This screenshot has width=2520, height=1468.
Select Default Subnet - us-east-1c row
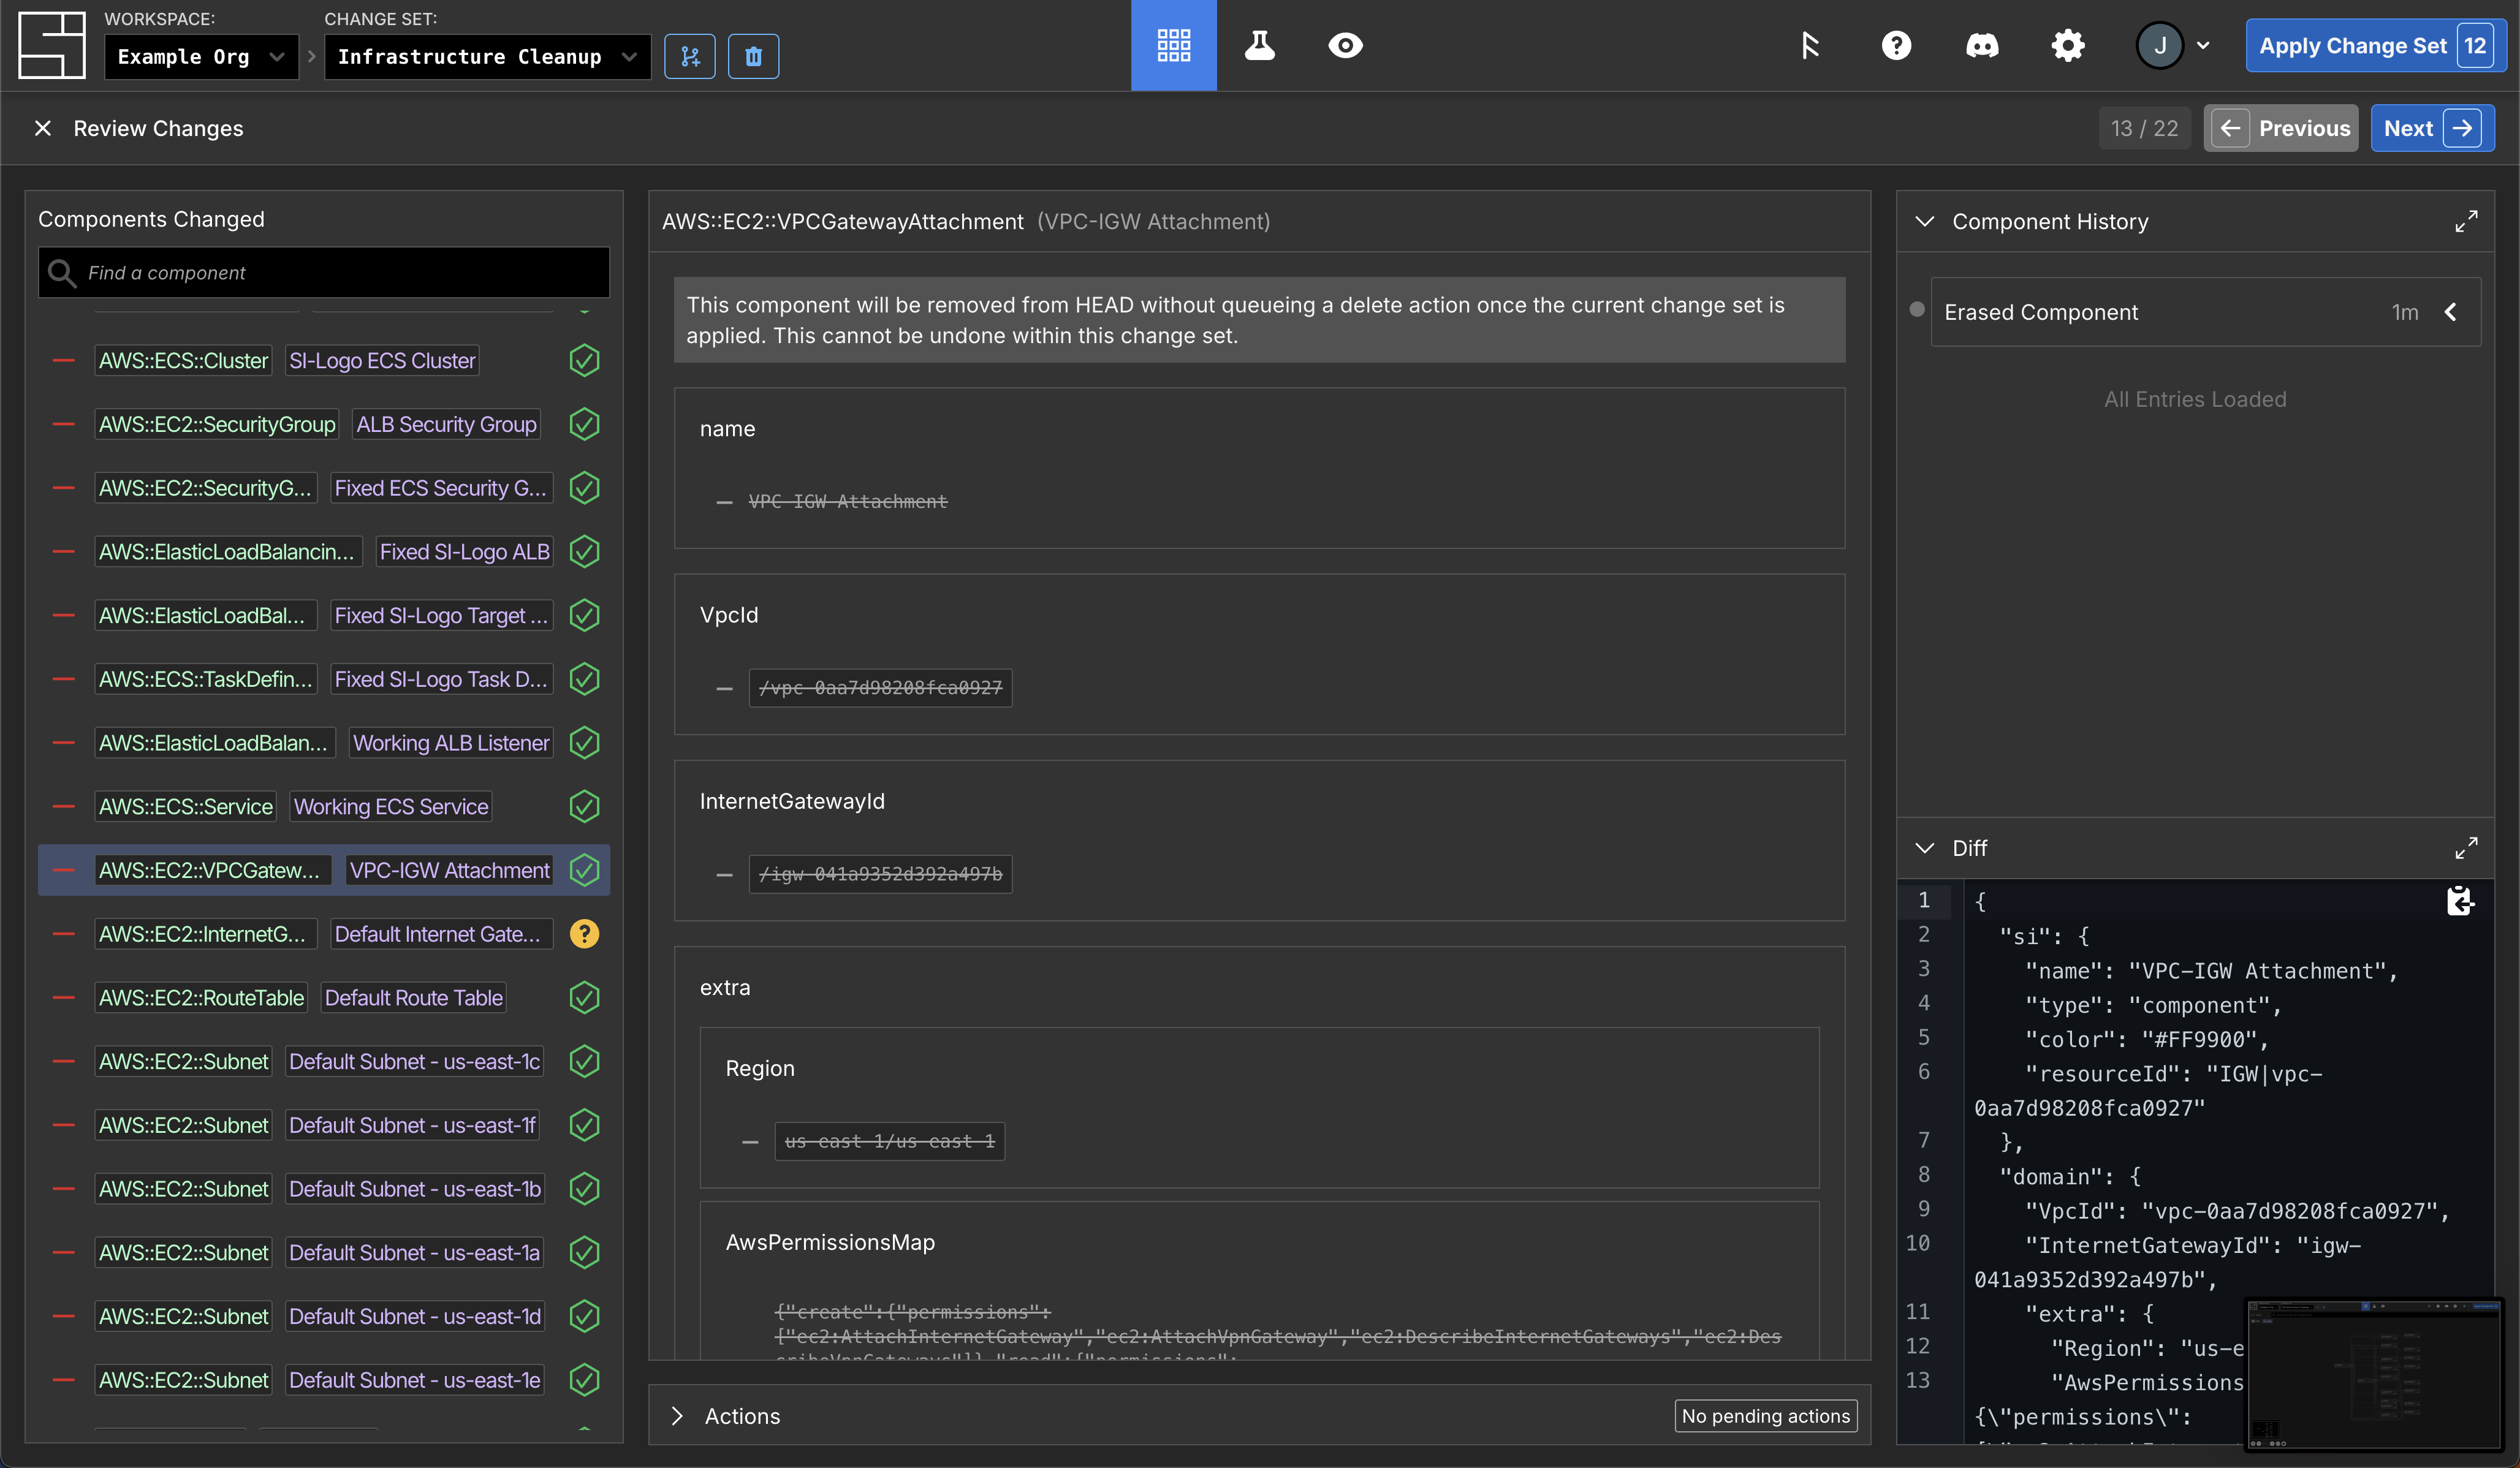click(324, 1061)
